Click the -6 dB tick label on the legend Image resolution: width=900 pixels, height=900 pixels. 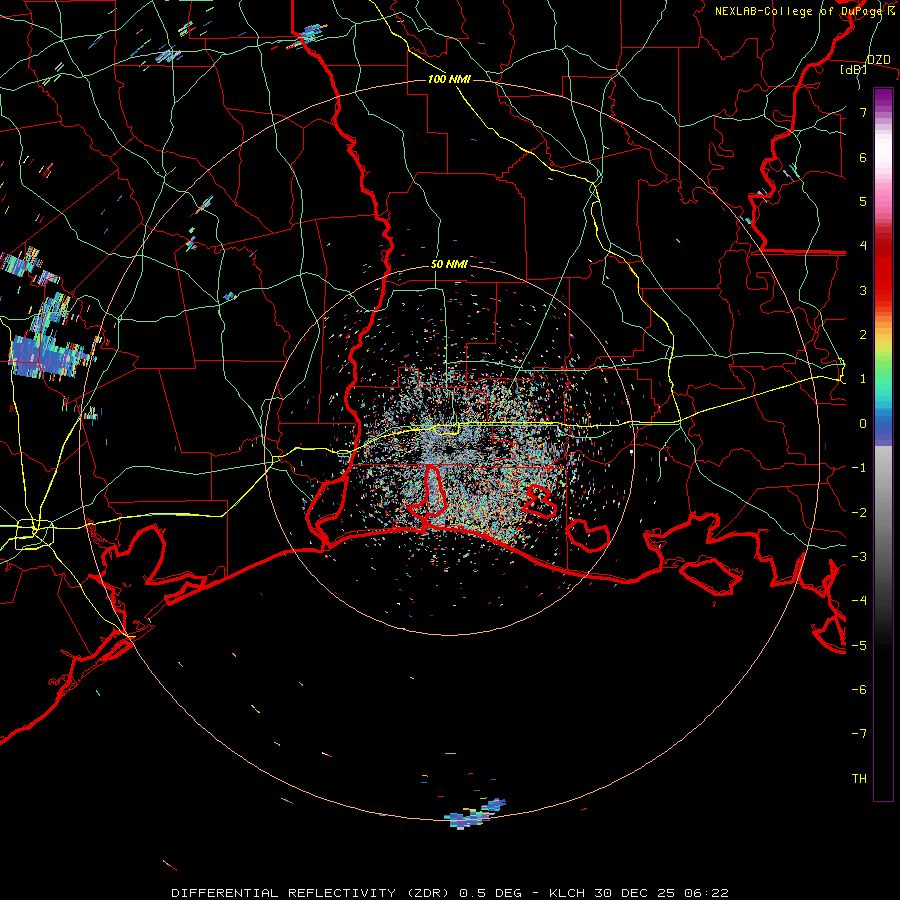coord(859,690)
